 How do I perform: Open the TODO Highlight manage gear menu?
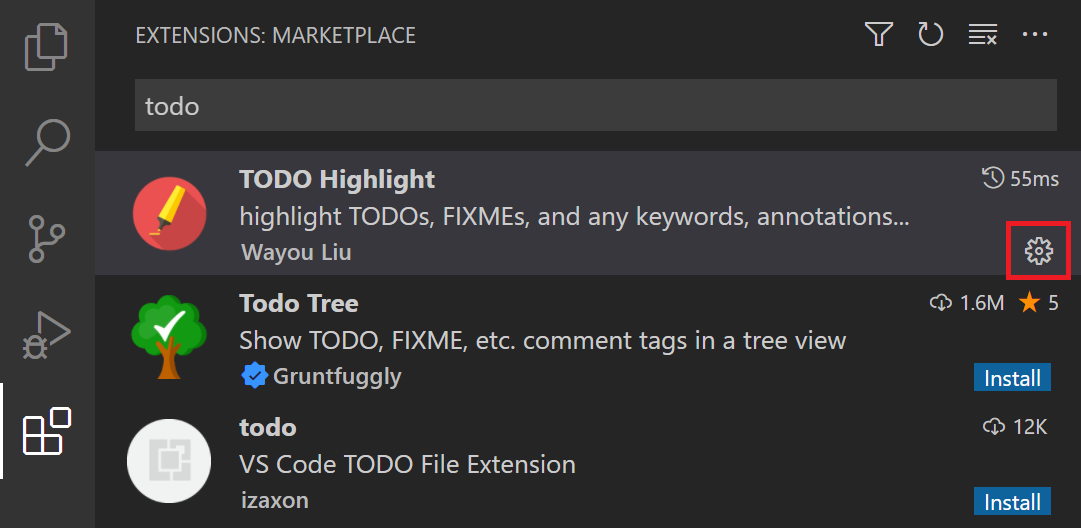pos(1039,251)
